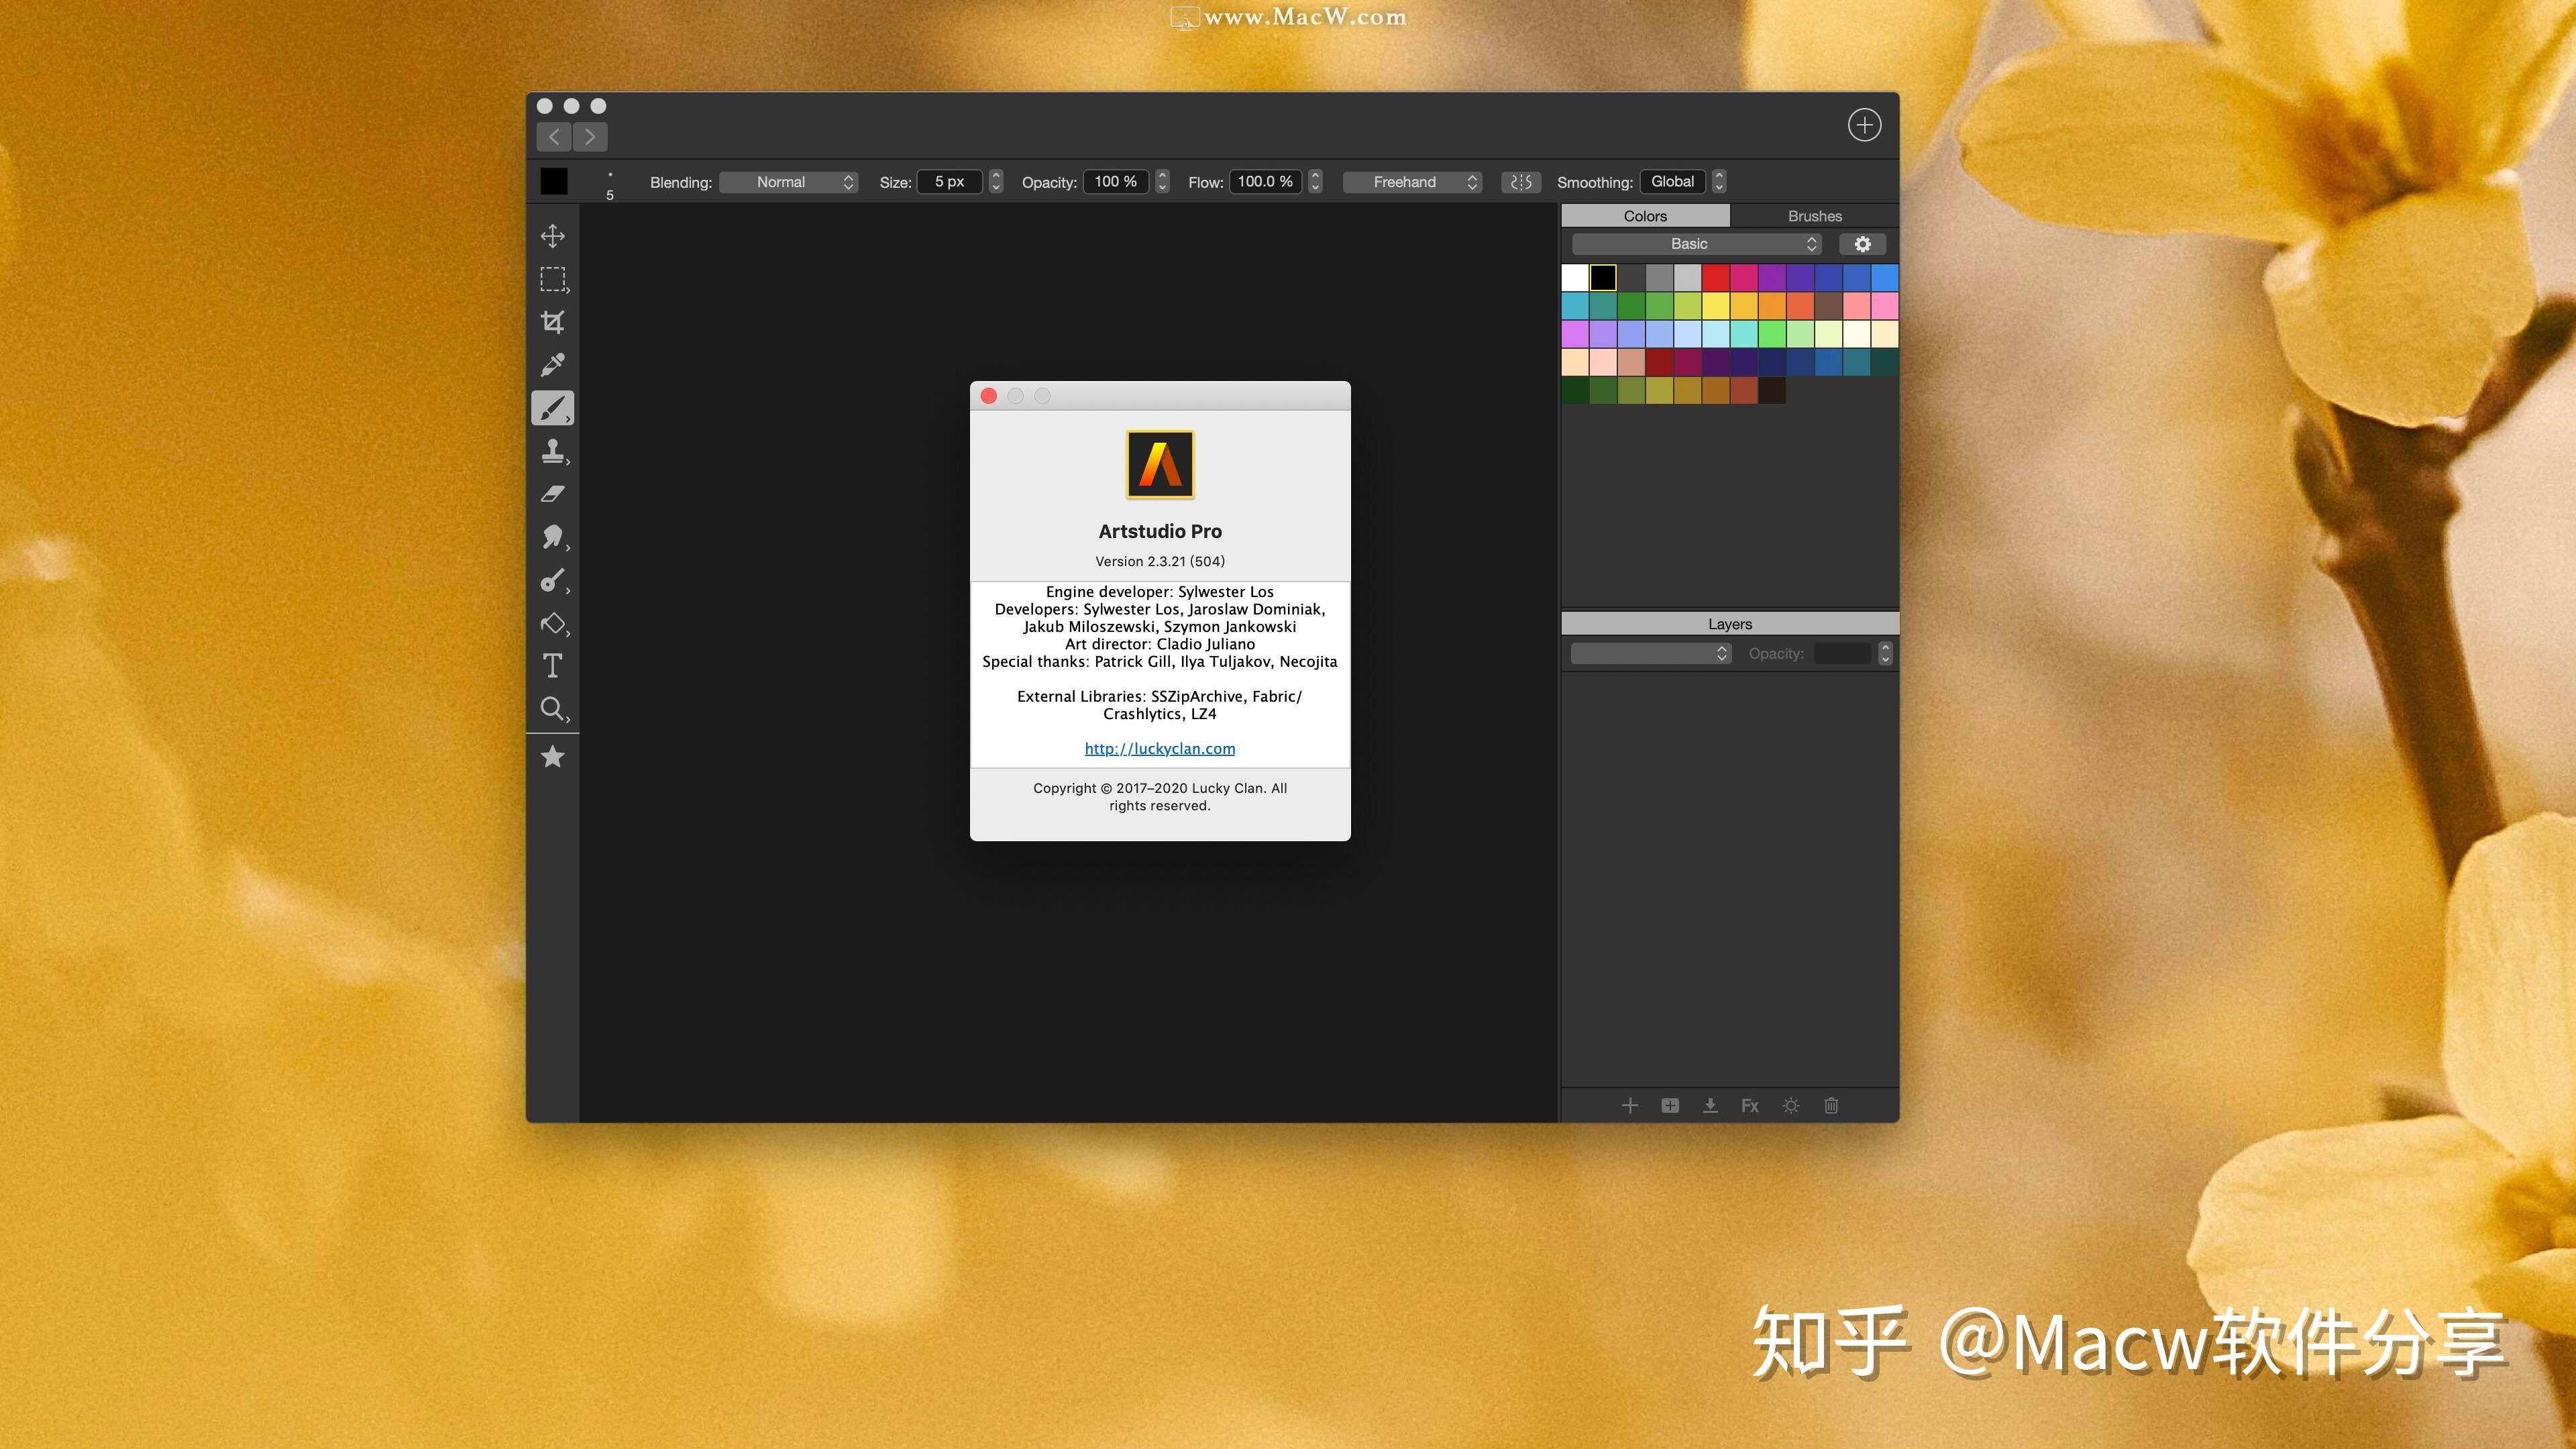
Task: Select the Crop tool
Action: point(552,322)
